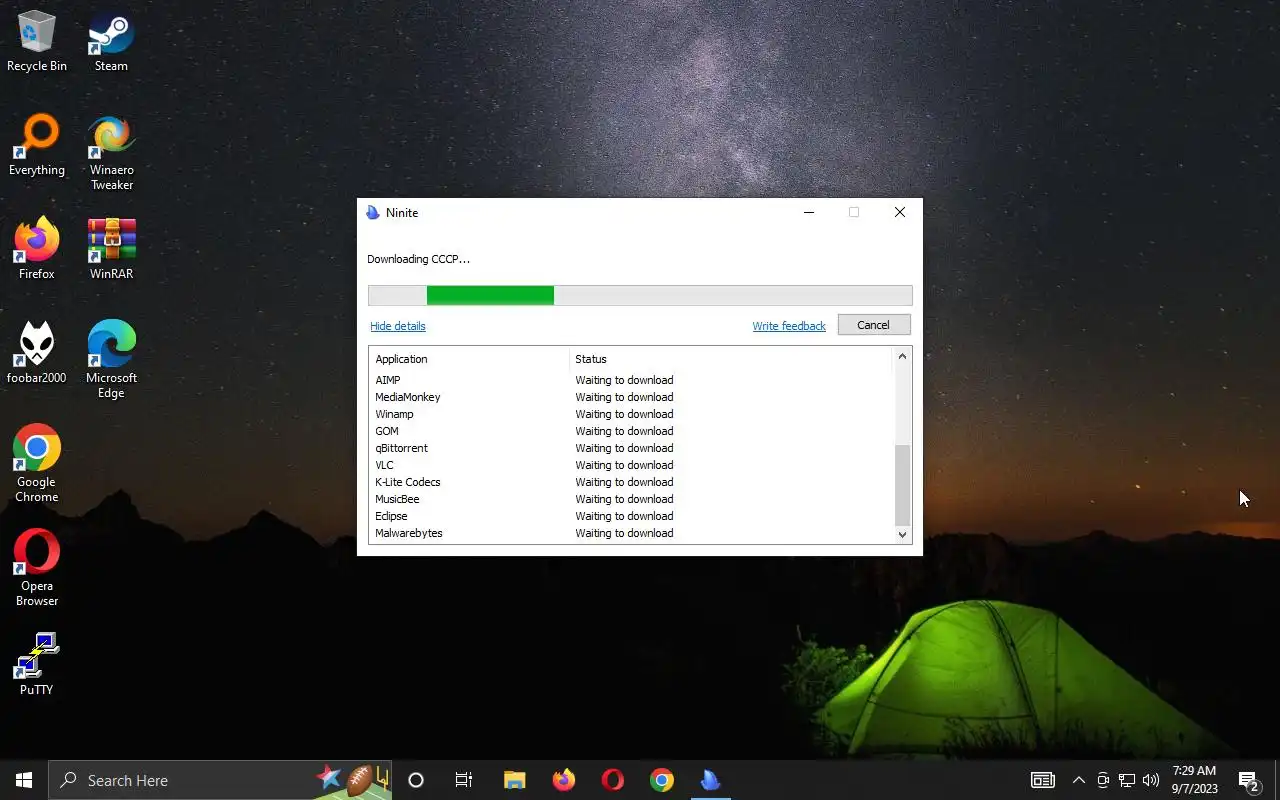The image size is (1280, 800).
Task: Open the Windows Start menu
Action: point(24,780)
